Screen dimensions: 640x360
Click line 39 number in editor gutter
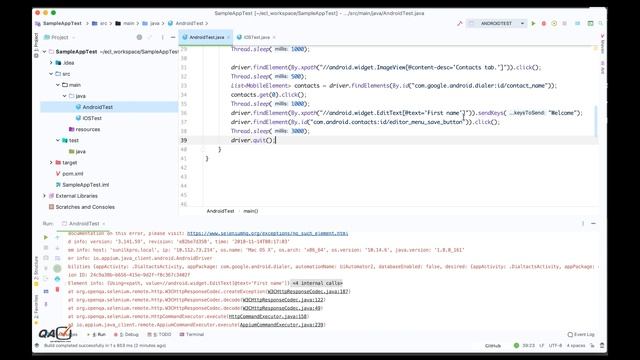click(x=184, y=140)
